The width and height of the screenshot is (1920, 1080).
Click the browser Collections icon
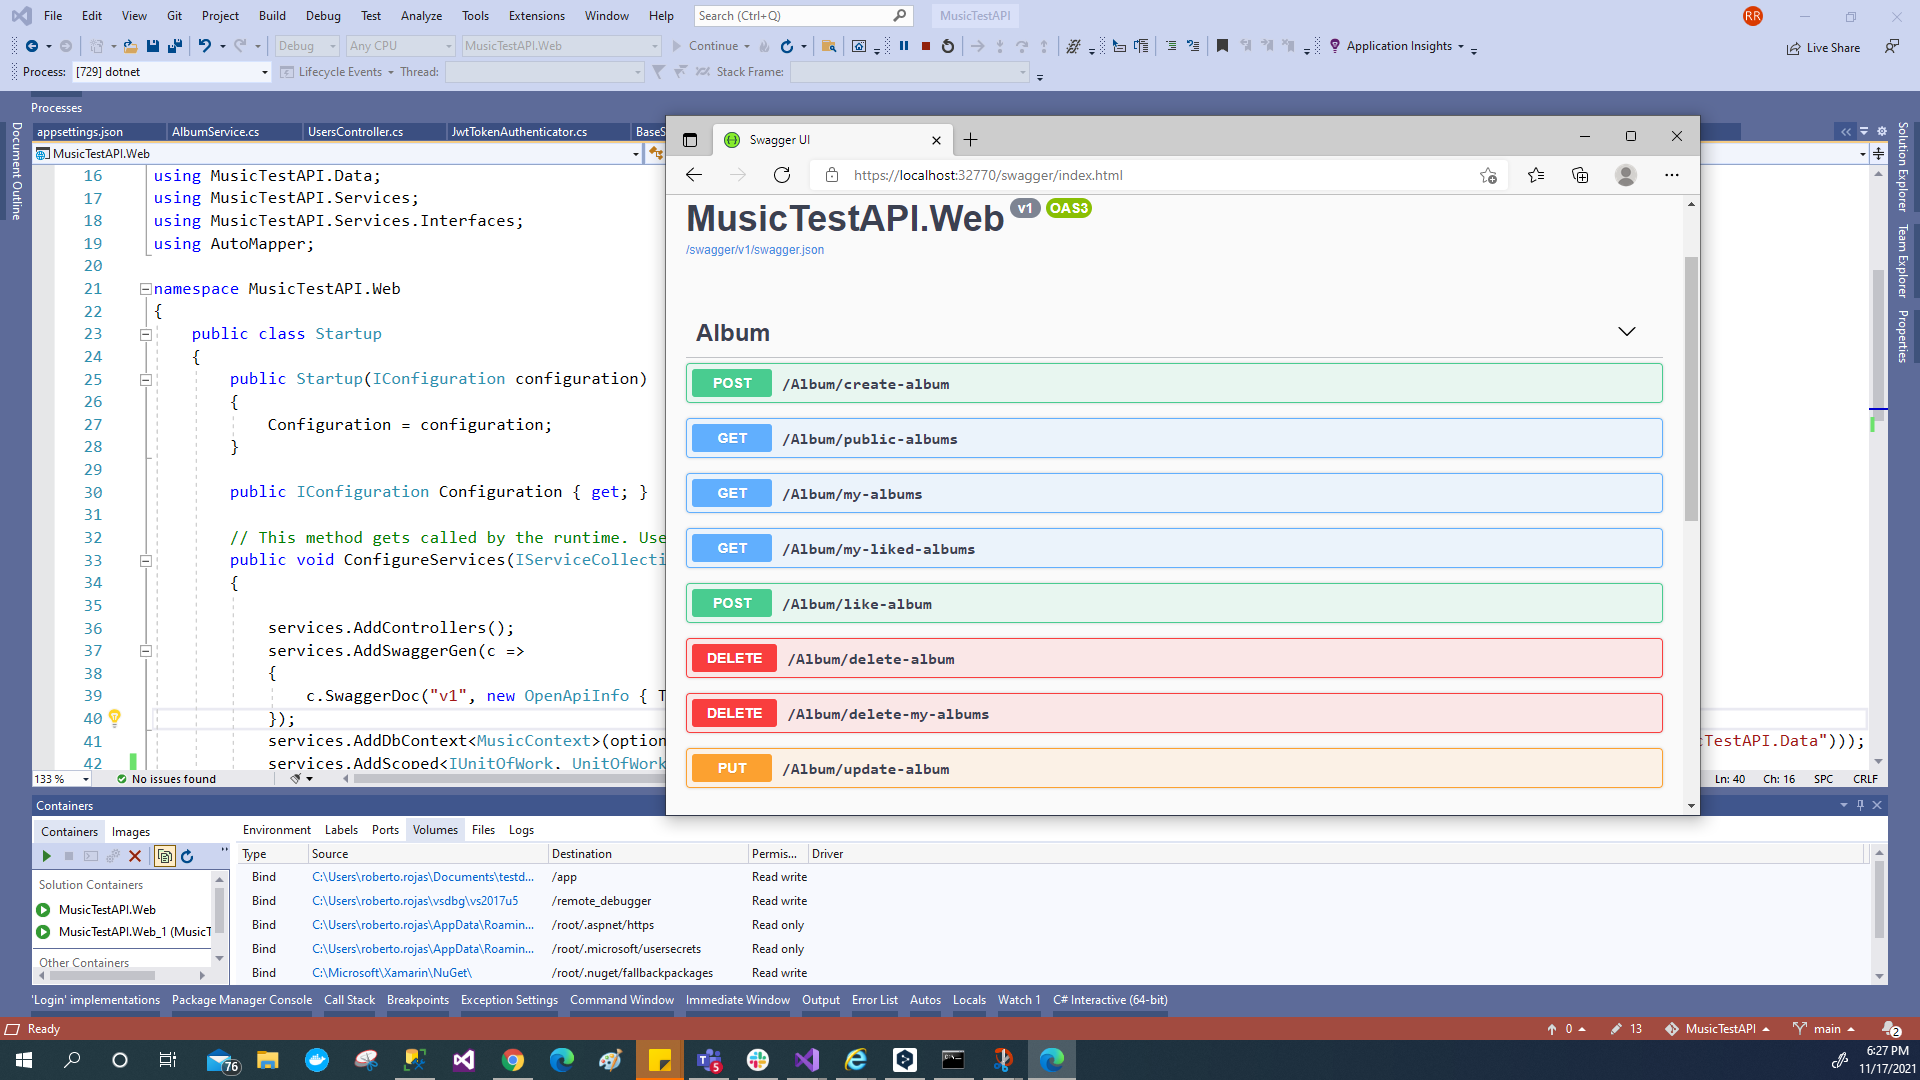[x=1580, y=175]
